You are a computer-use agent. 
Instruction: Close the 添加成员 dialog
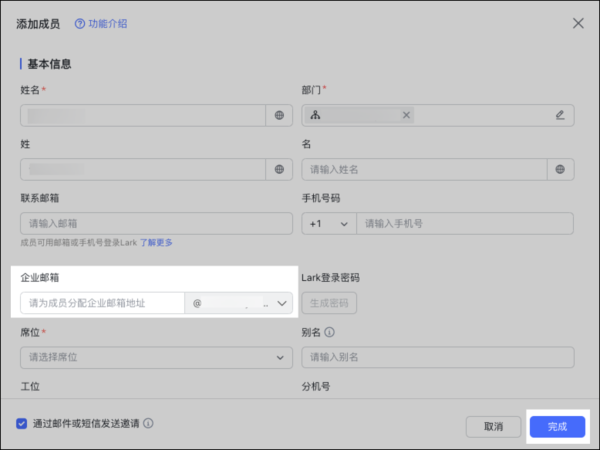click(x=577, y=23)
